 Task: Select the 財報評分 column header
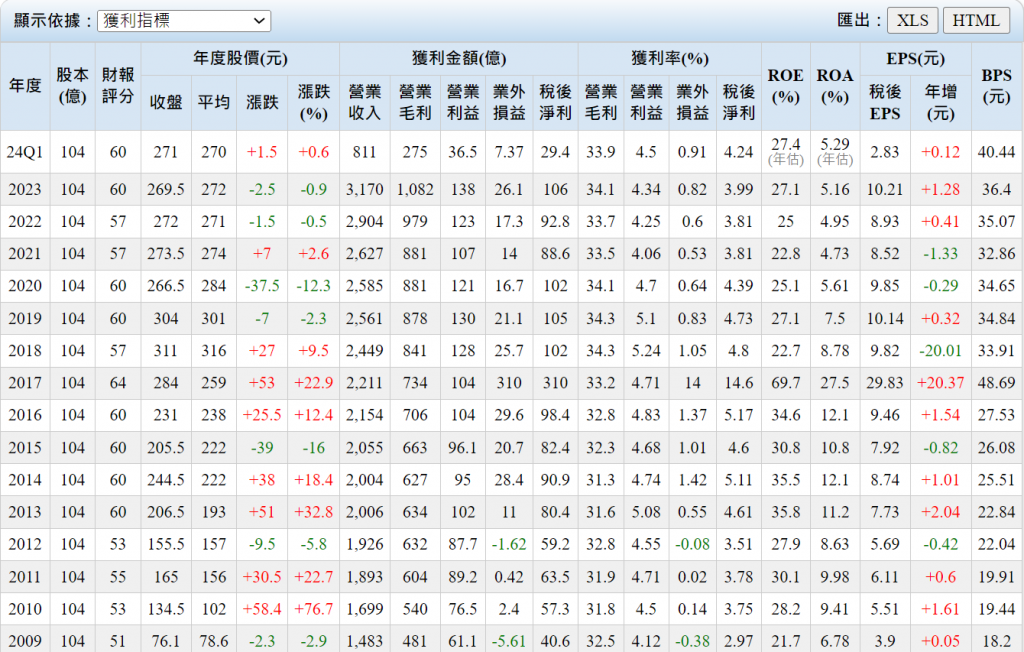point(119,86)
